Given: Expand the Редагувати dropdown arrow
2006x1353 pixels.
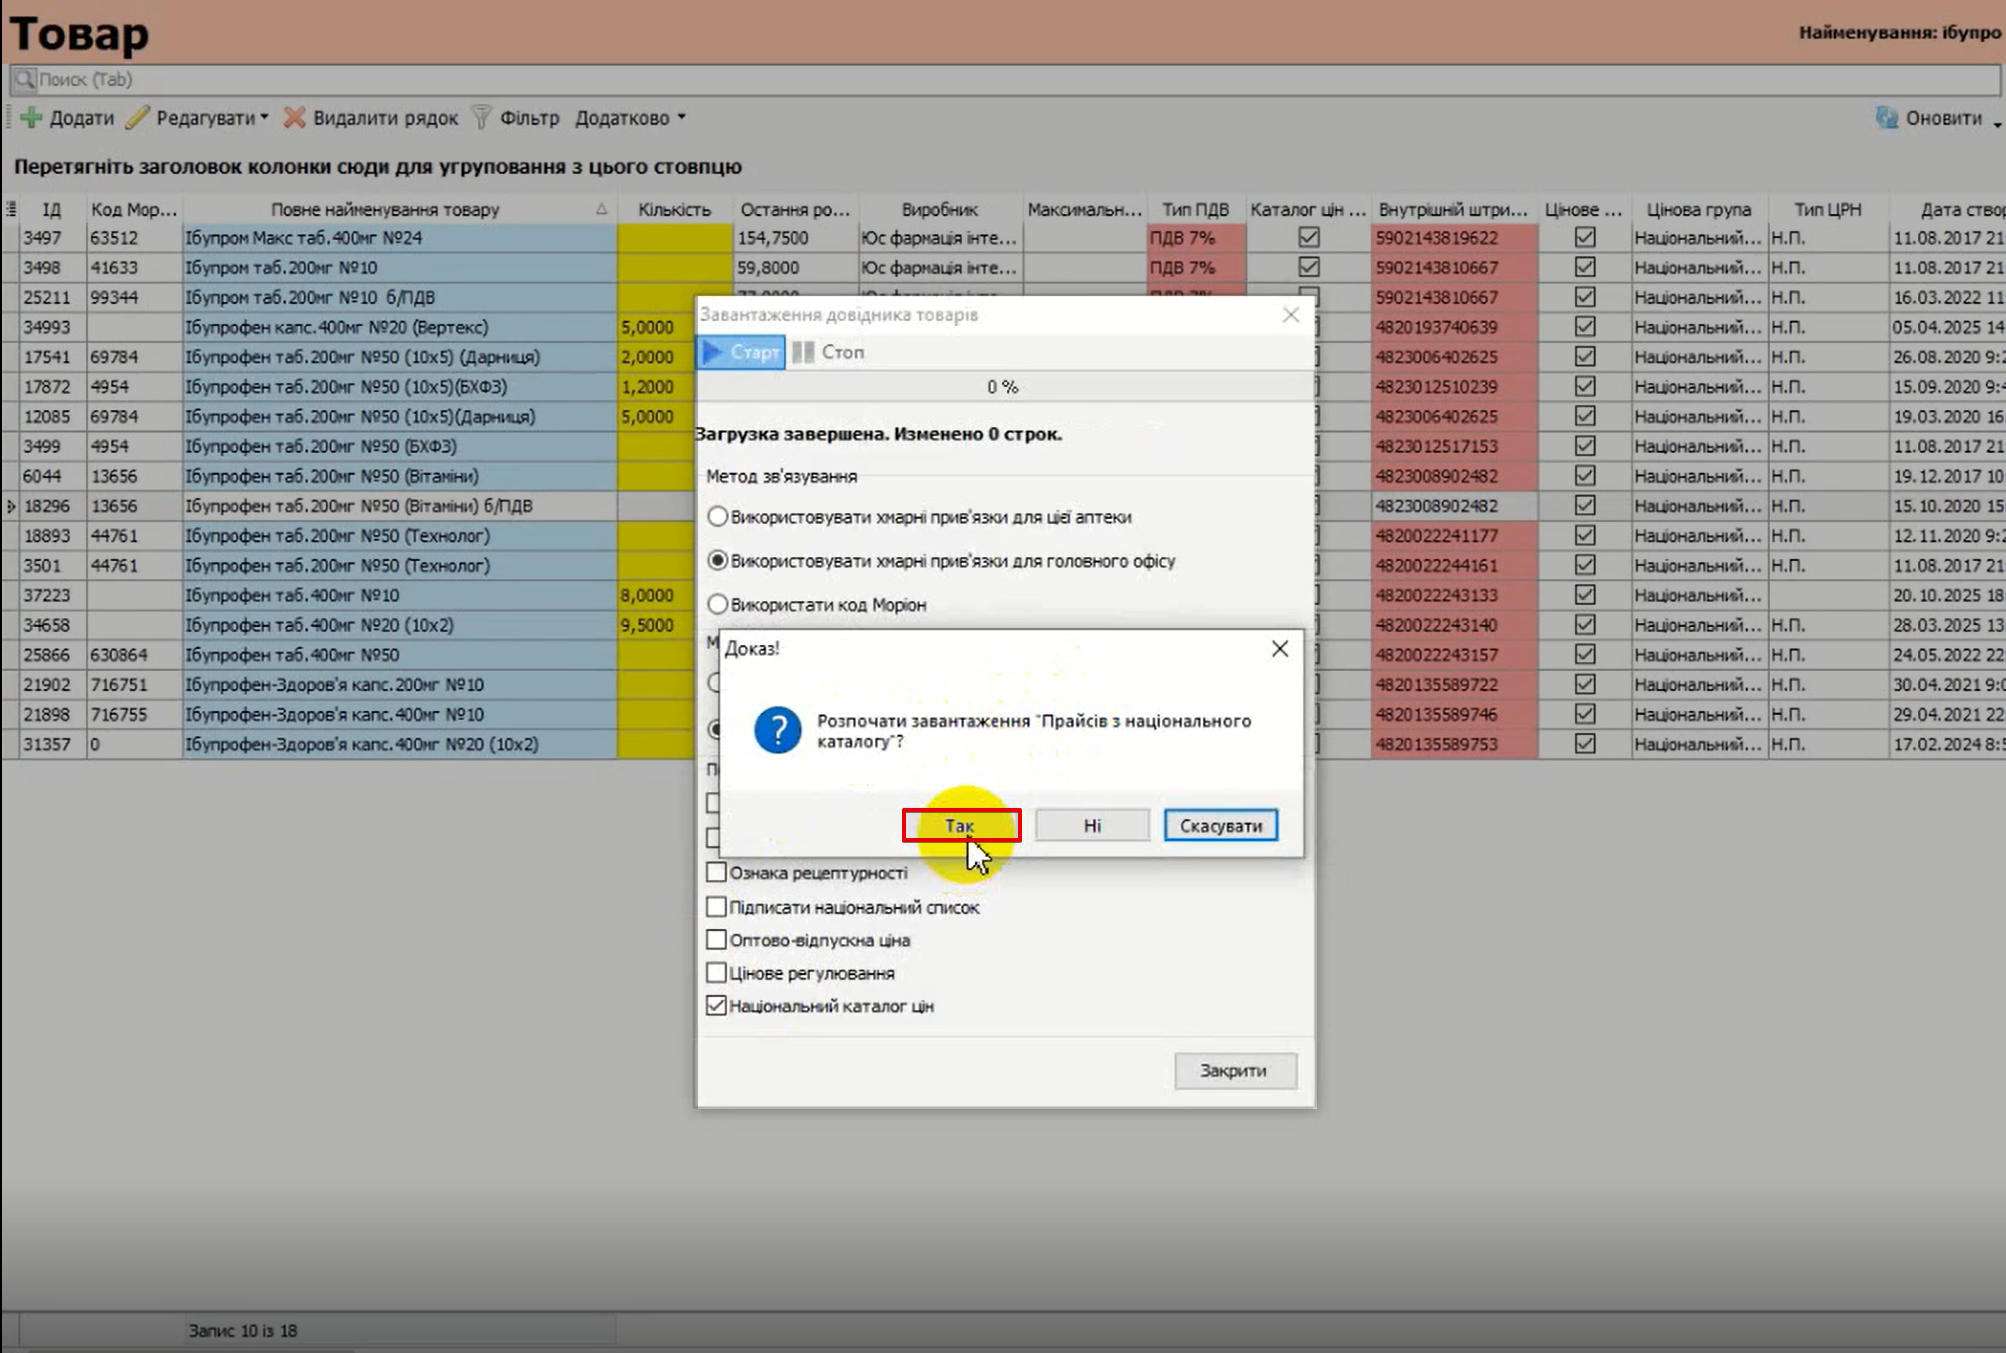Looking at the screenshot, I should pyautogui.click(x=265, y=118).
